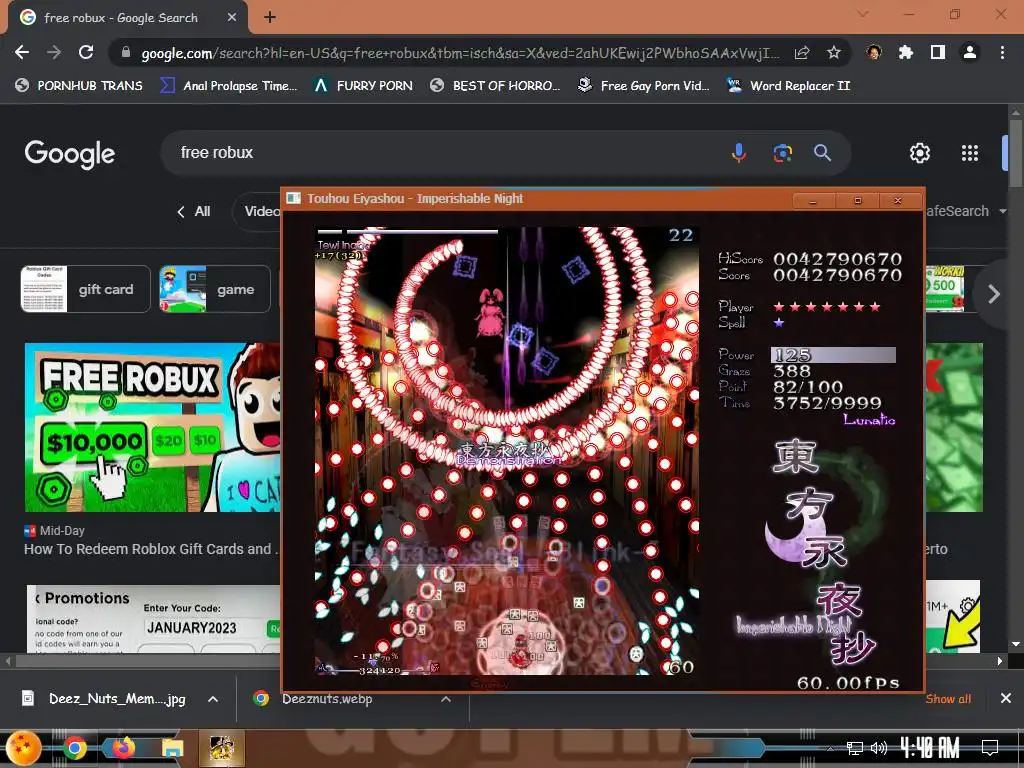The image size is (1024, 768).
Task: Click the Google logo
Action: (70, 153)
